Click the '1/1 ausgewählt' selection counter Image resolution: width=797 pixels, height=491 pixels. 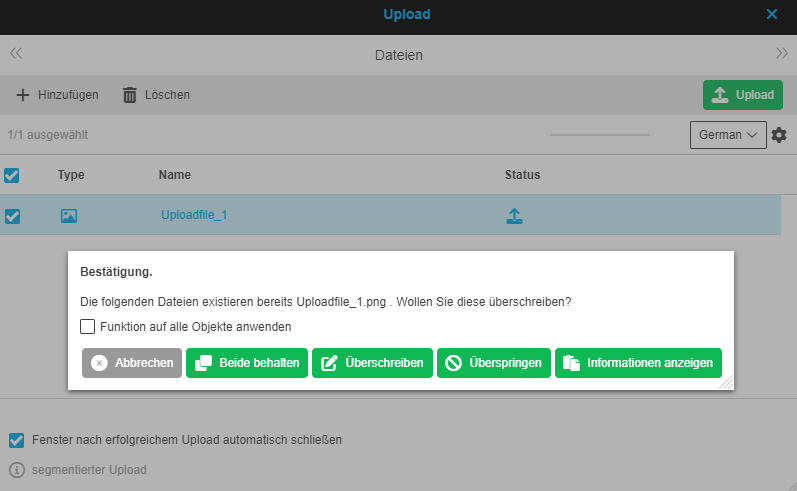tap(48, 135)
